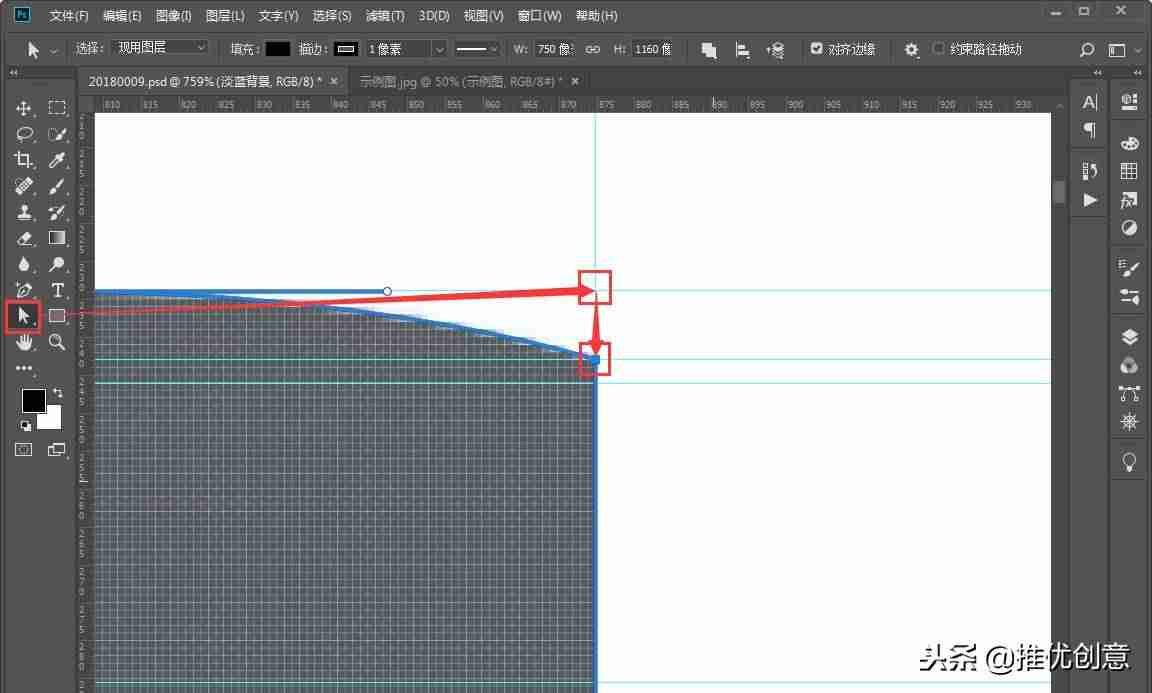Select the Eraser tool
Screen dimensions: 1152x693
click(24, 238)
